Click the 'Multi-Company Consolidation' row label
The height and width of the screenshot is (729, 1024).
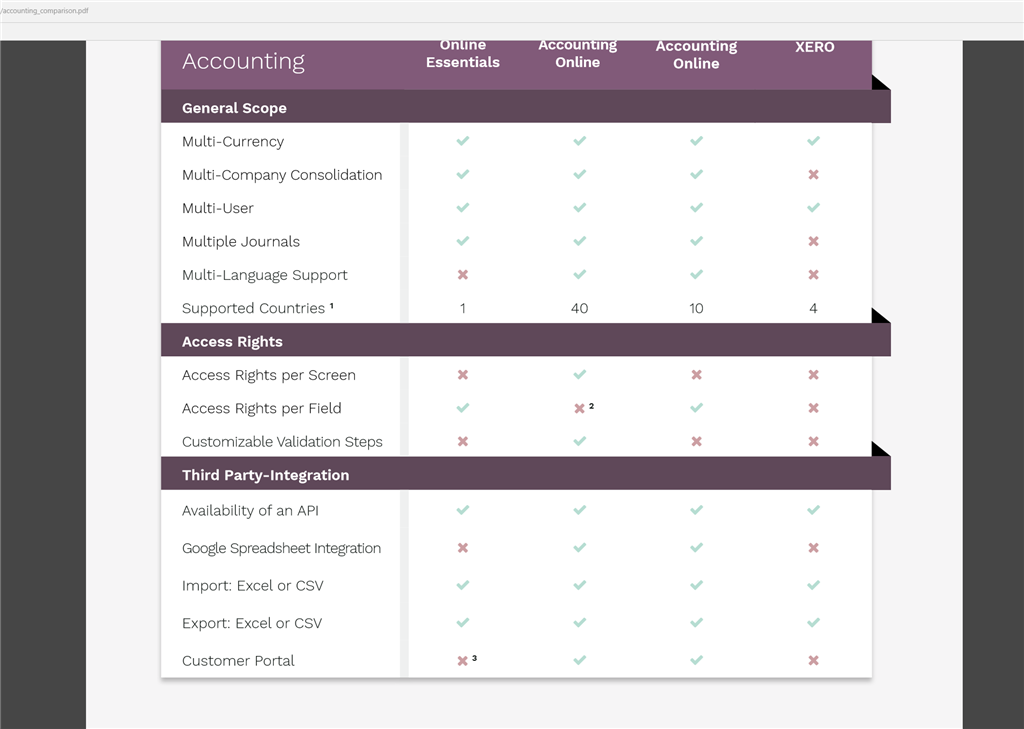click(281, 175)
